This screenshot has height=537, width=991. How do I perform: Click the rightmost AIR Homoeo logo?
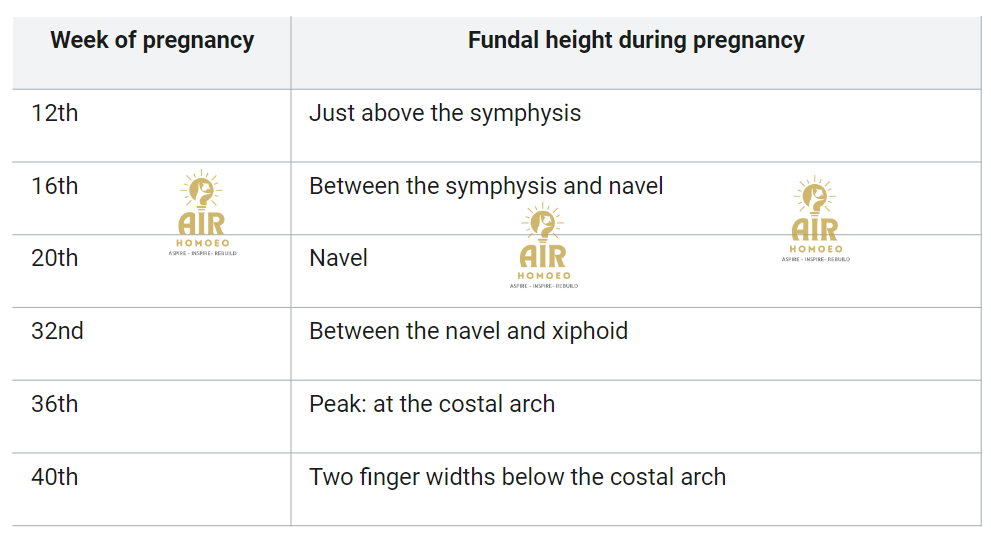(x=815, y=219)
